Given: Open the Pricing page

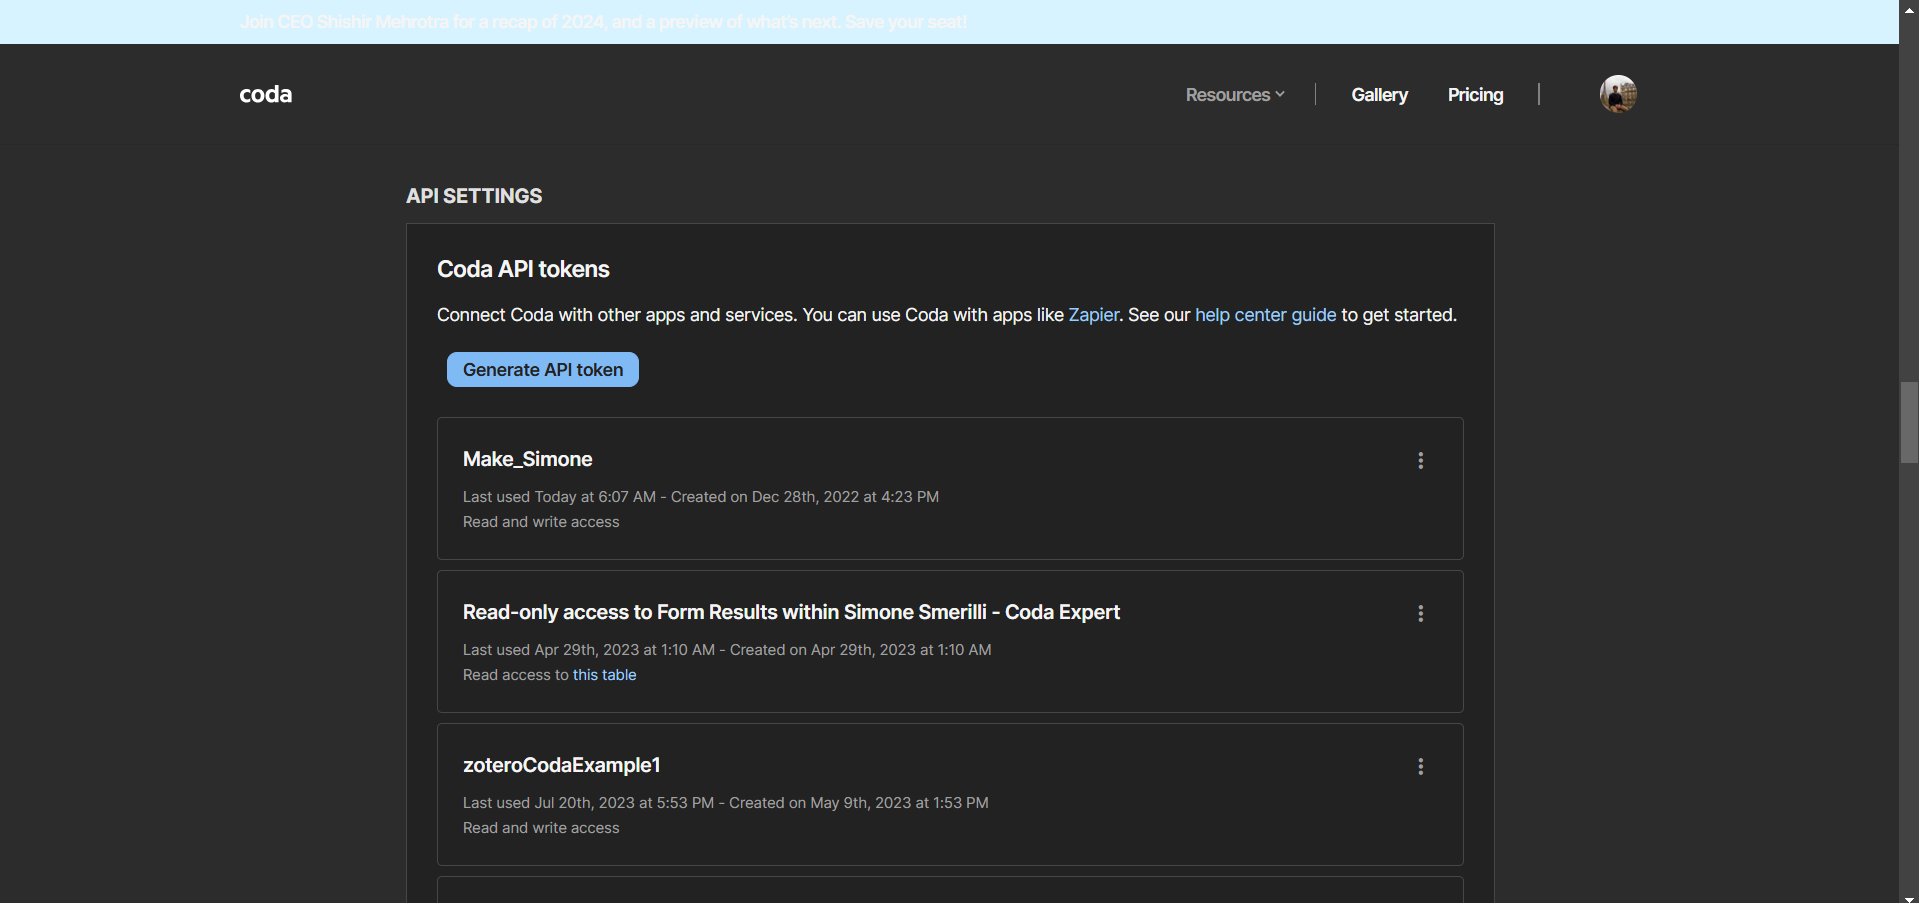Looking at the screenshot, I should coord(1475,95).
